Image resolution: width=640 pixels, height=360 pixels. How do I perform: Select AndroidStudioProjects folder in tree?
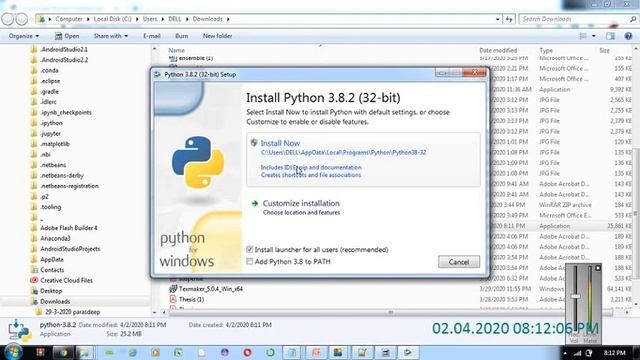pyautogui.click(x=70, y=249)
